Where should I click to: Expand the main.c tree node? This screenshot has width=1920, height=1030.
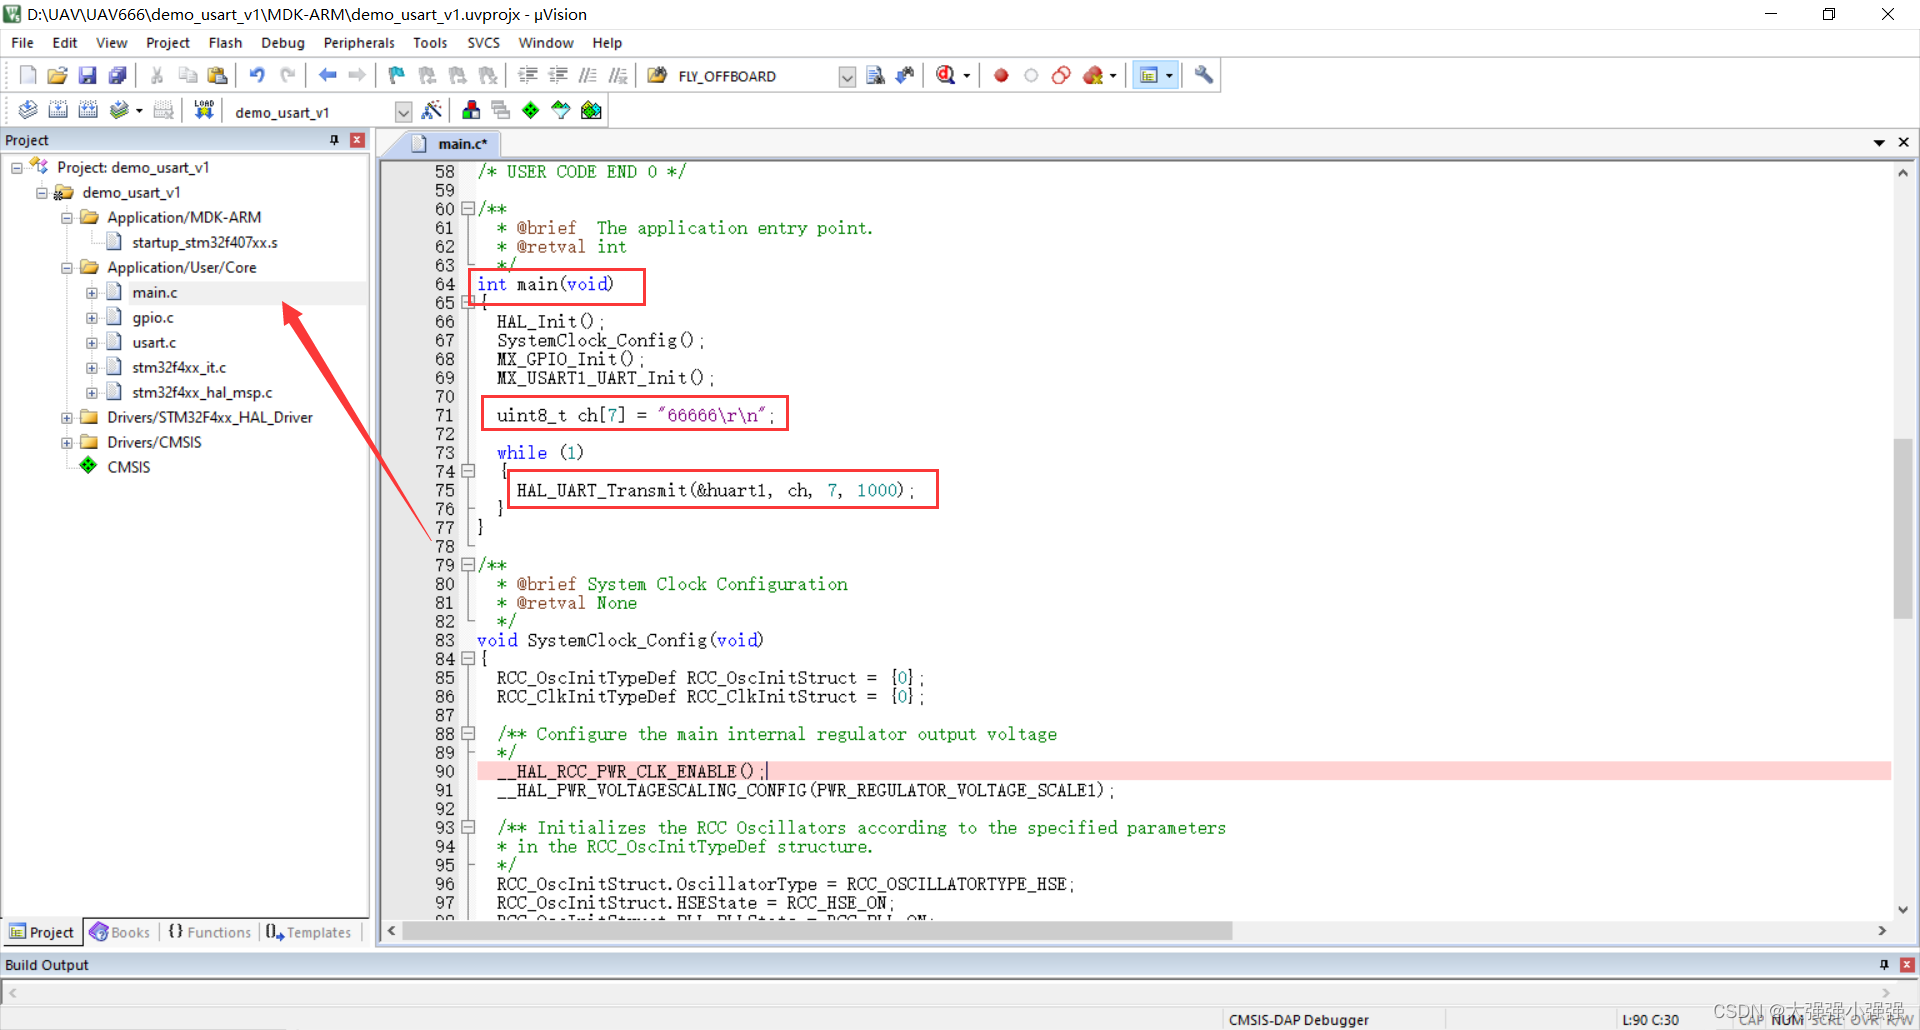92,292
